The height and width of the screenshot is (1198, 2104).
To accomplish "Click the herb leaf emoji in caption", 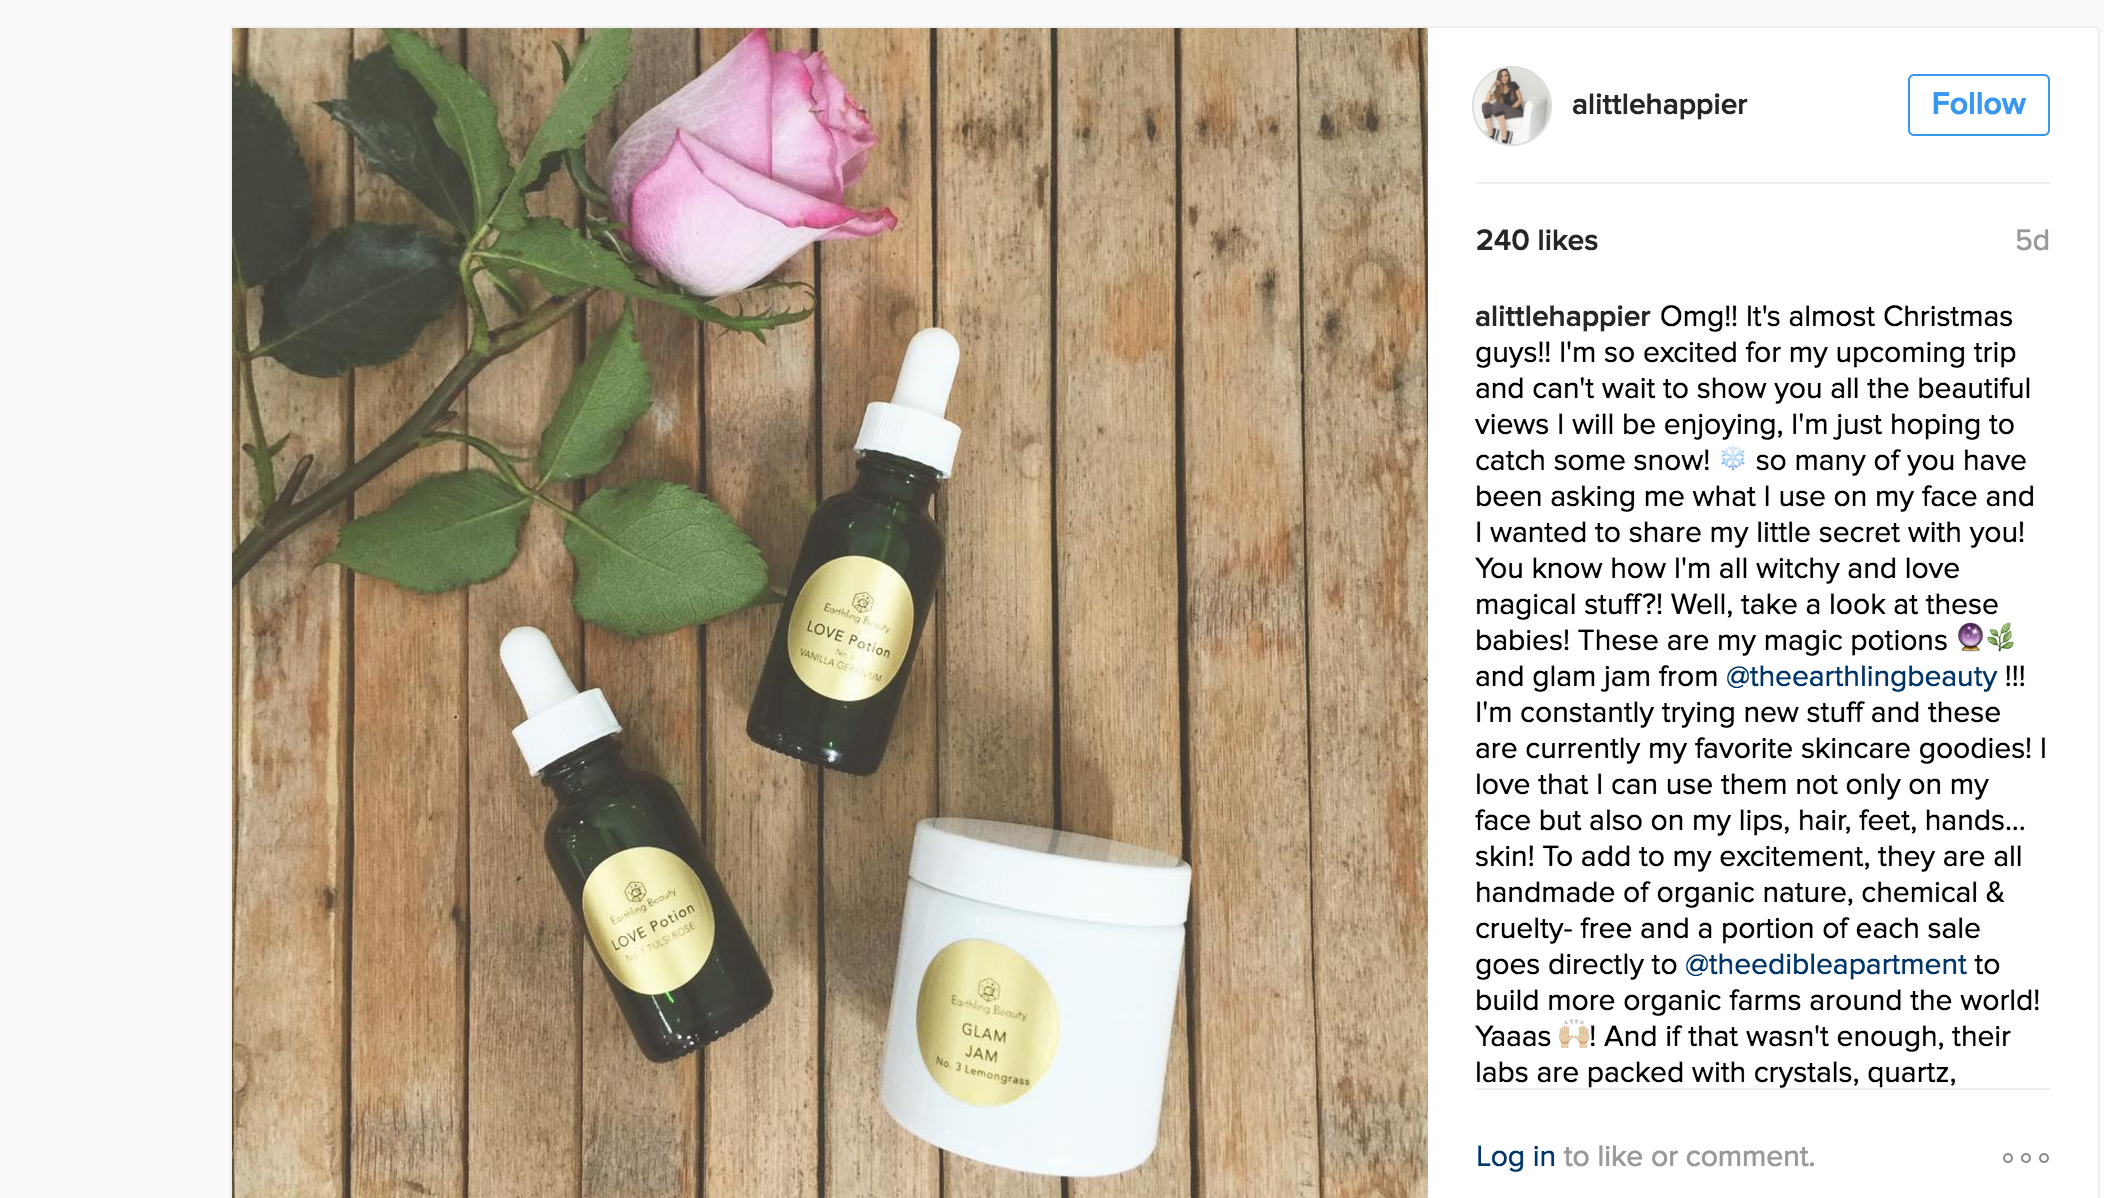I will (x=2000, y=637).
